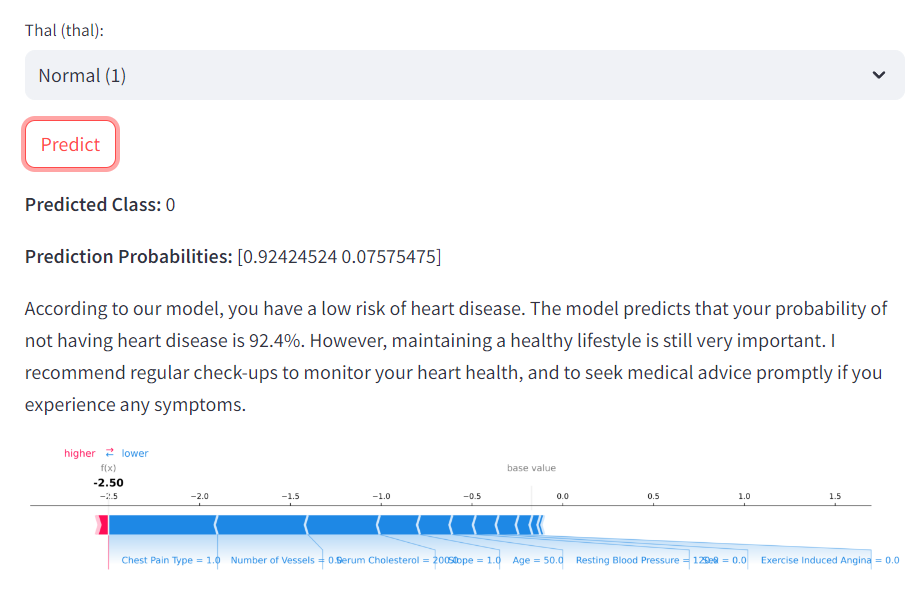The height and width of the screenshot is (600, 910).
Task: Click the red segment of the force plot
Action: point(102,524)
